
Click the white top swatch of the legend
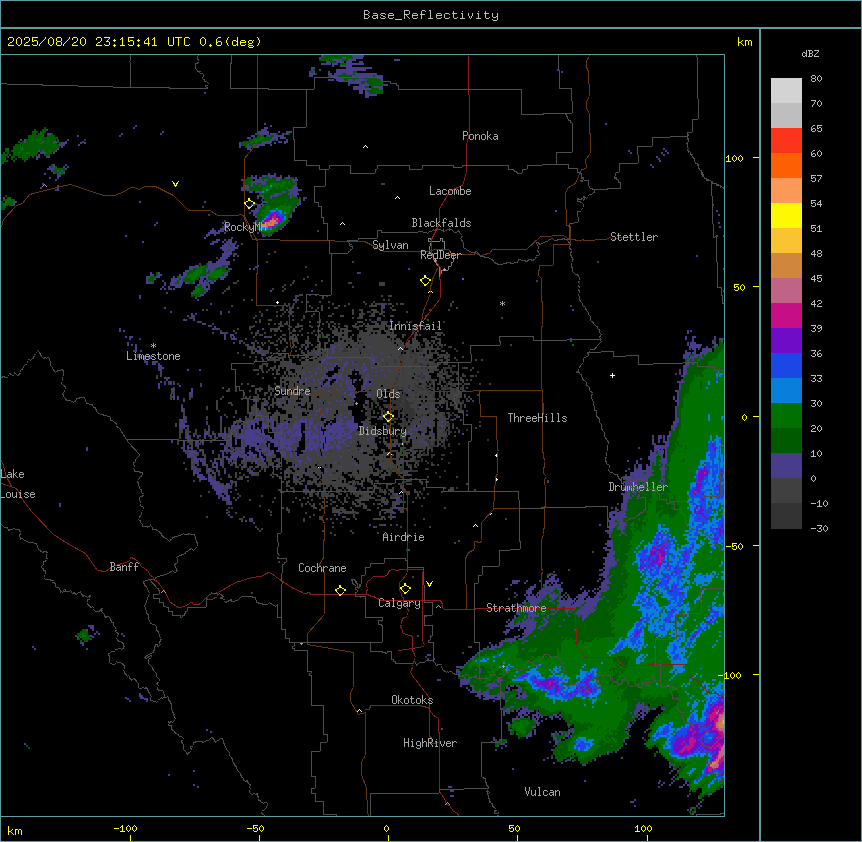(786, 91)
